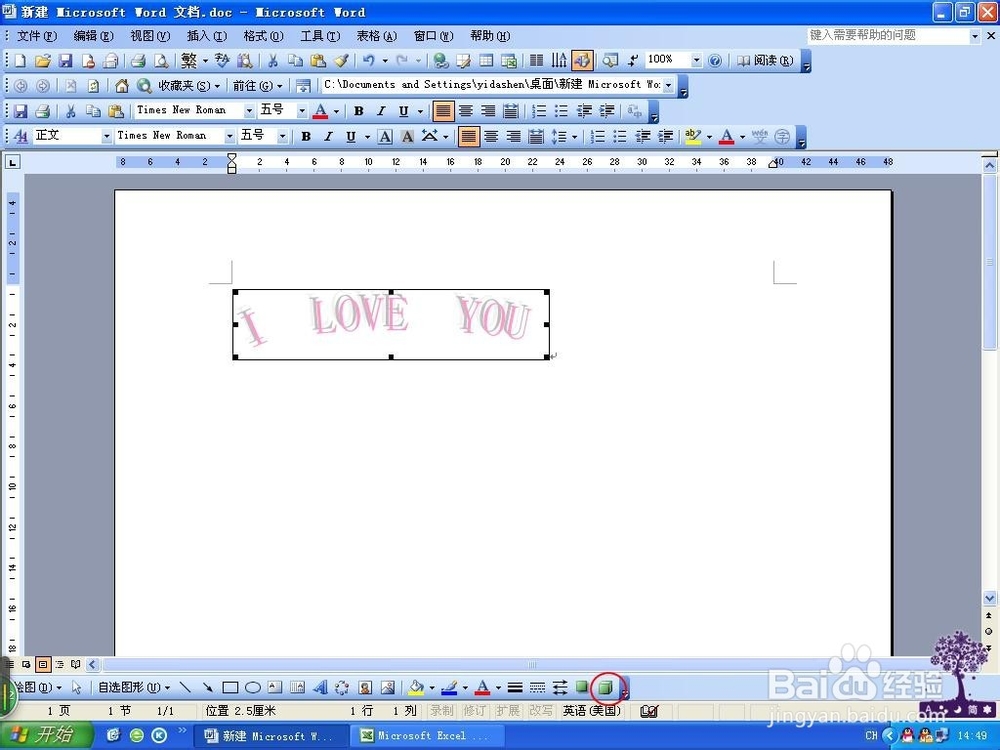Viewport: 1000px width, 750px height.
Task: Open print preview with the magnifier page icon
Action: [x=161, y=61]
